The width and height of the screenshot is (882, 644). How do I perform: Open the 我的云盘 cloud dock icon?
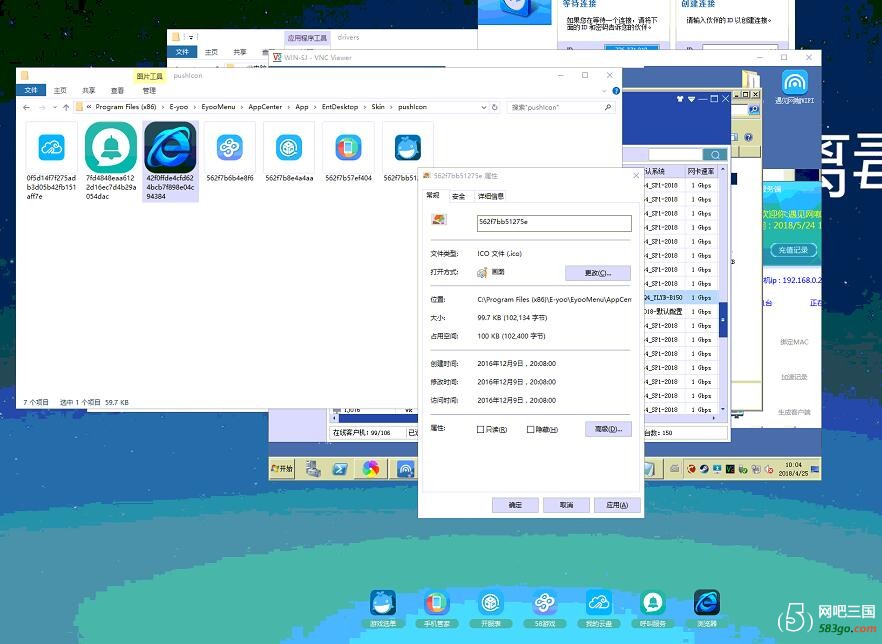pos(598,604)
